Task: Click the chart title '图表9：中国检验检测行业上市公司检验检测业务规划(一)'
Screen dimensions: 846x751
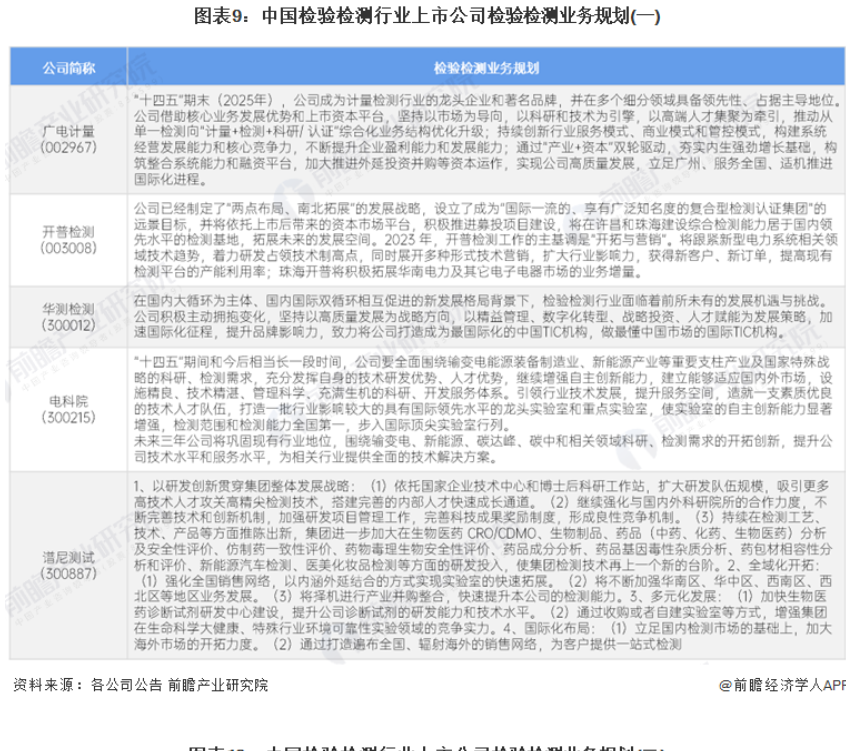Action: point(427,16)
